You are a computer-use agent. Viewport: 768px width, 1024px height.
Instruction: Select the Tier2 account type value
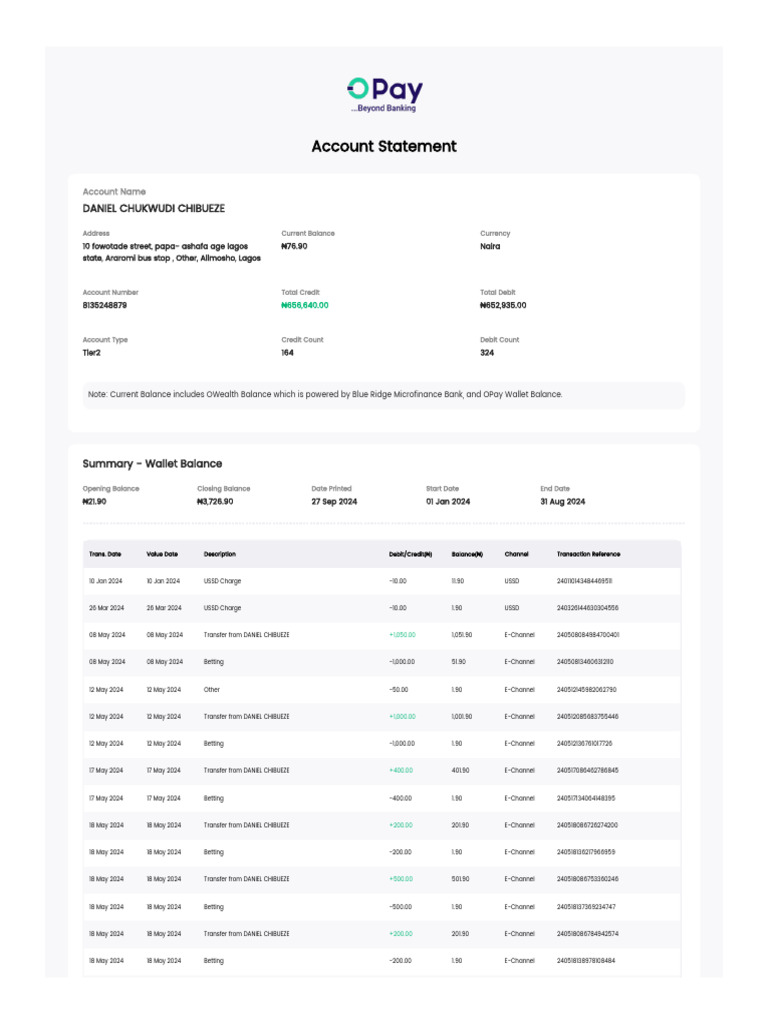point(91,352)
